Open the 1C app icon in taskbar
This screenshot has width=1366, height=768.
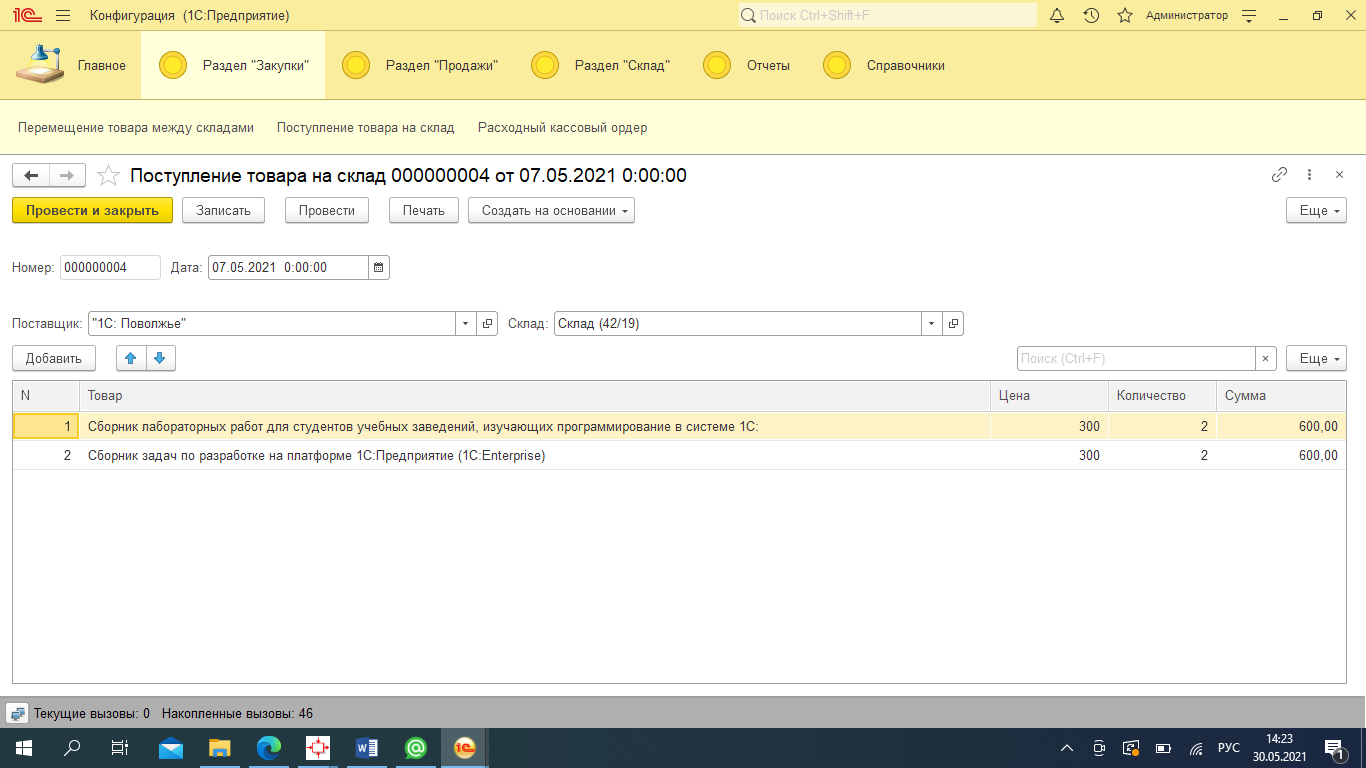pos(465,747)
